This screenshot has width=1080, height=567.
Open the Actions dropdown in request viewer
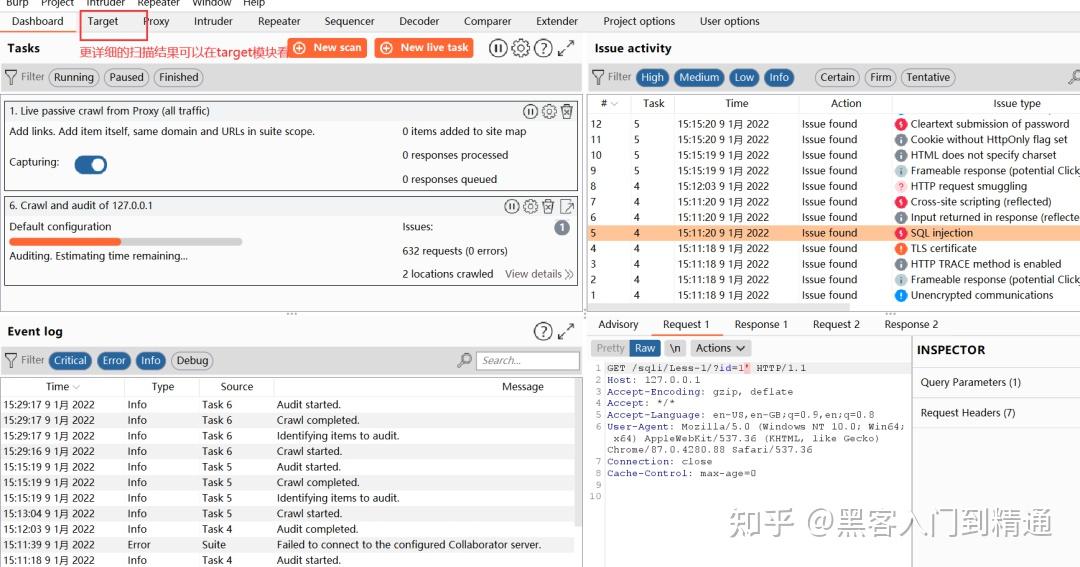(720, 348)
